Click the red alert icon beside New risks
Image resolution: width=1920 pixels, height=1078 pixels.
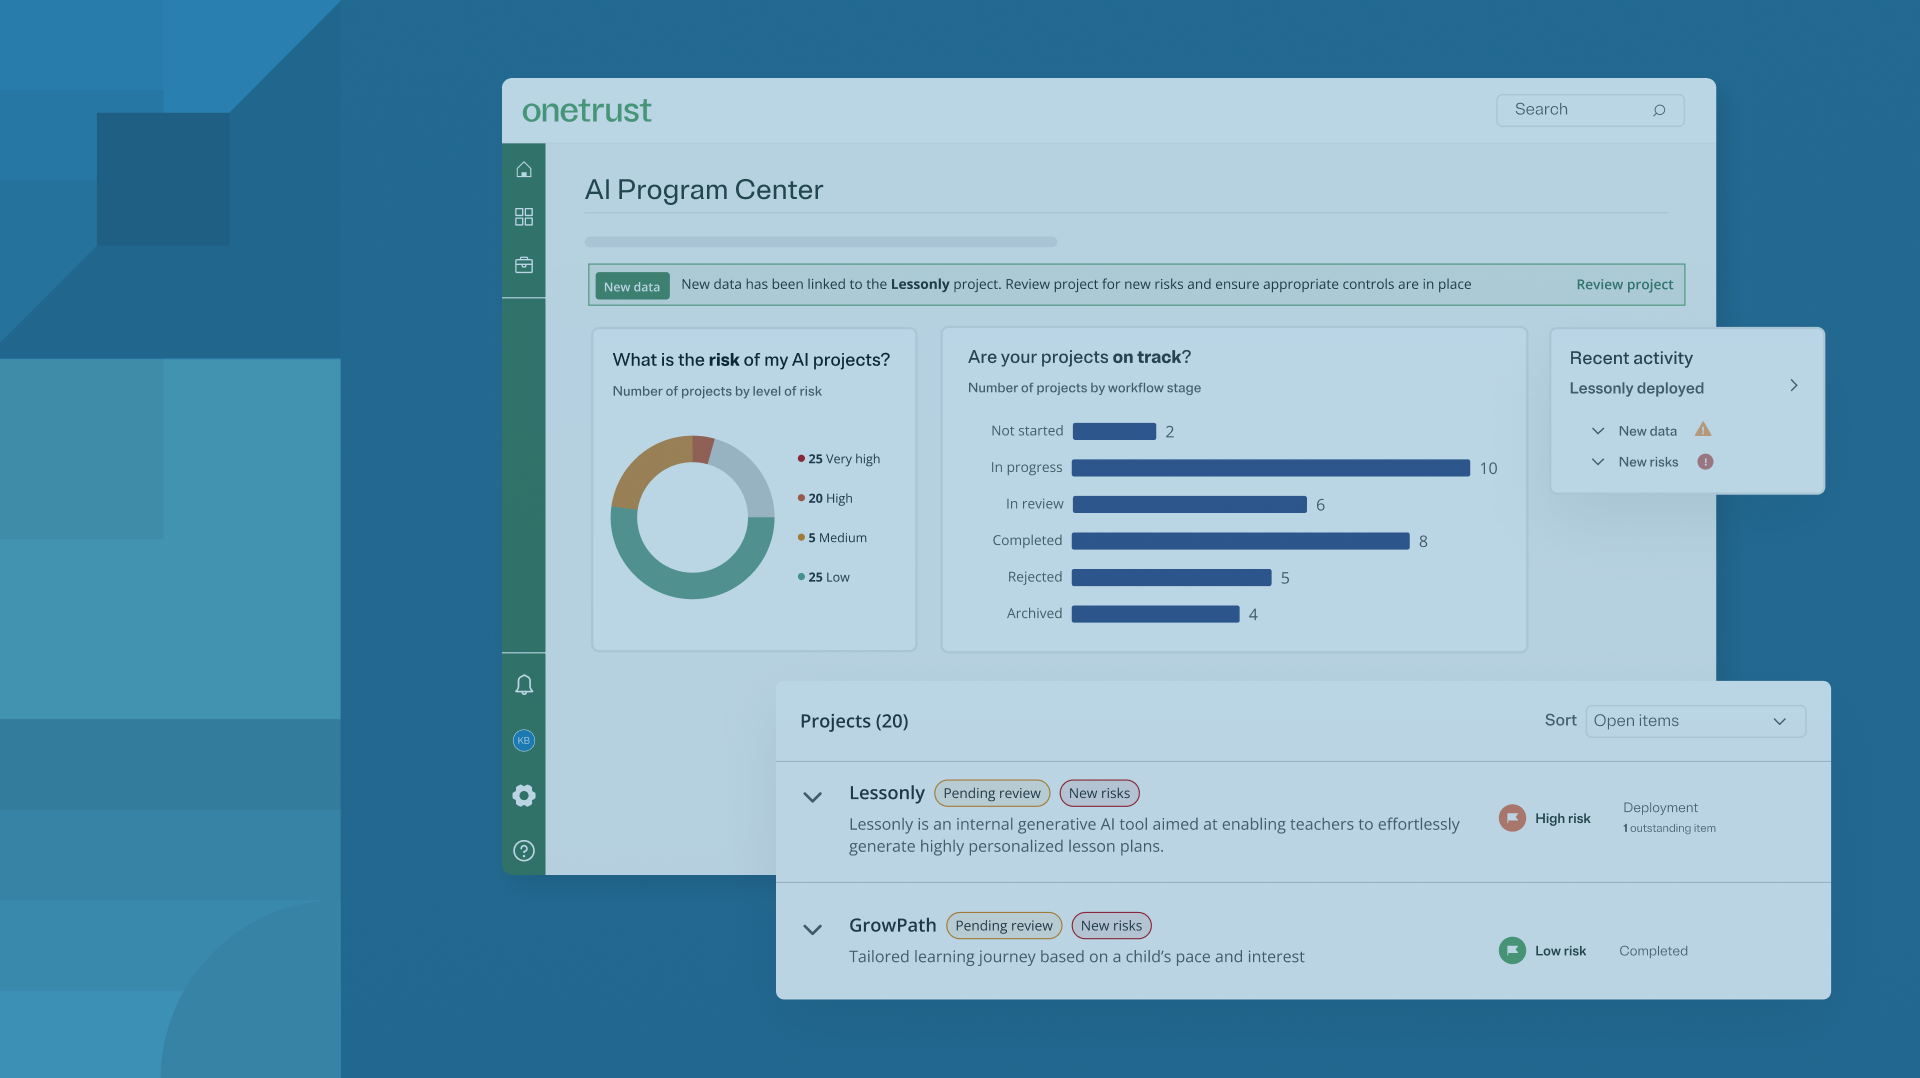1705,462
